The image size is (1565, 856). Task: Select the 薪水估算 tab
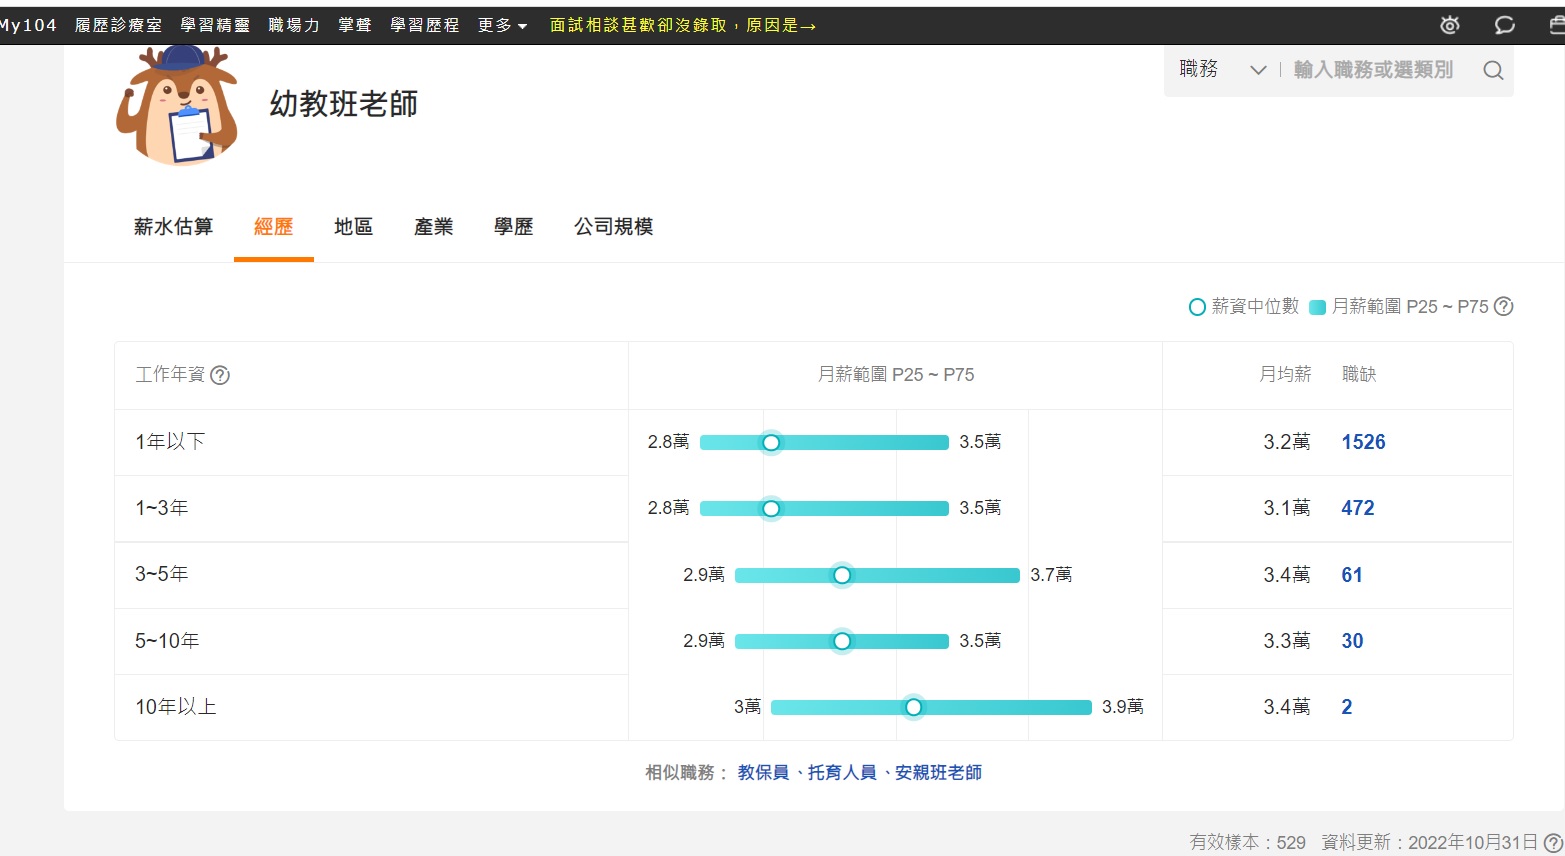(x=173, y=227)
